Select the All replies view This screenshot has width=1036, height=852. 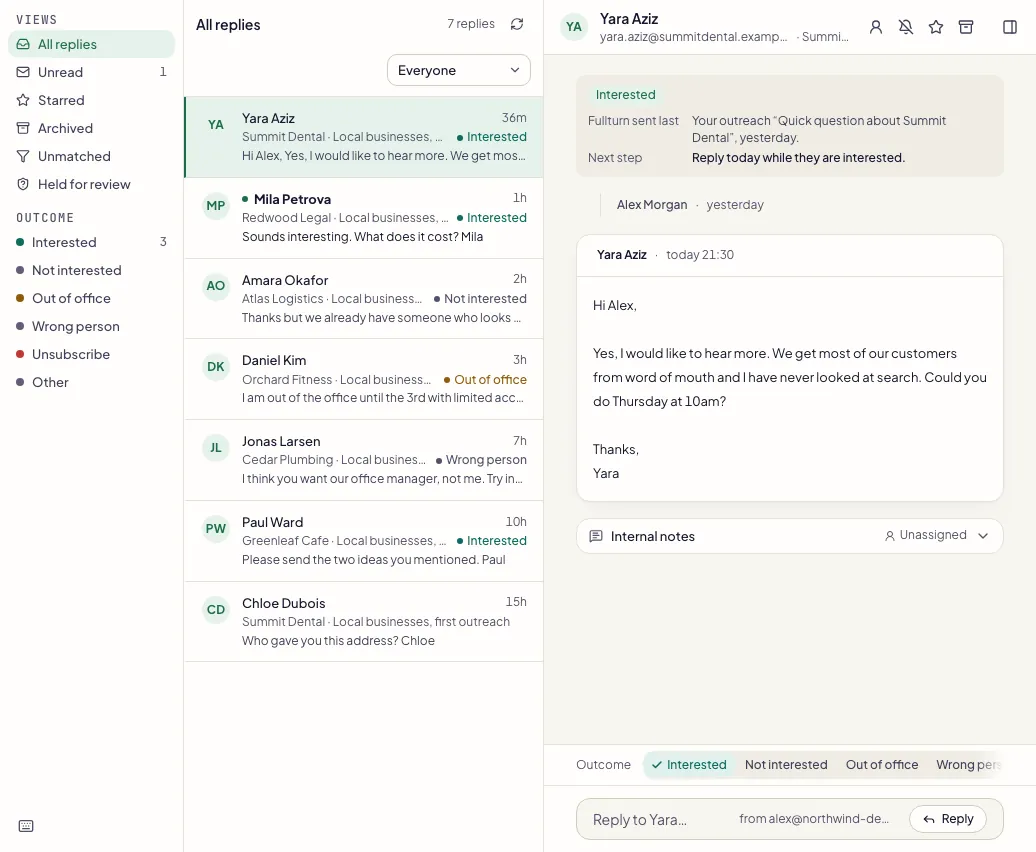point(91,44)
